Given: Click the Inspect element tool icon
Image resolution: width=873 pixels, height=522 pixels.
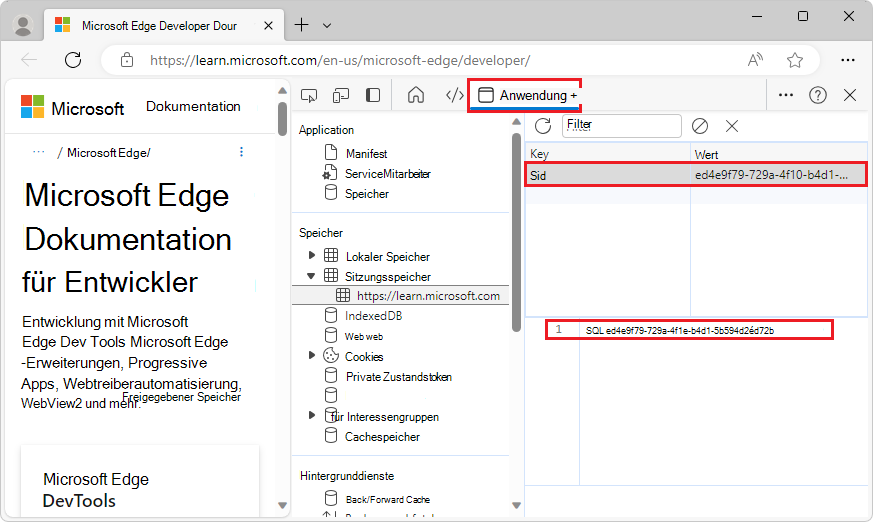Looking at the screenshot, I should tap(309, 96).
